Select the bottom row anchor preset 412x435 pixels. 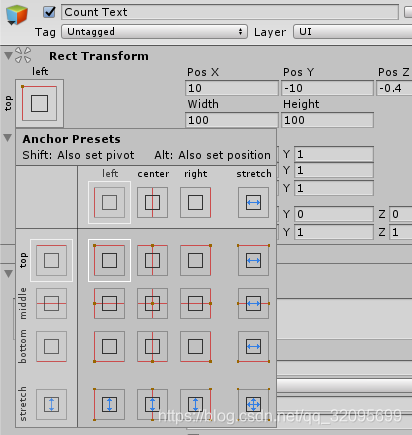tap(51, 346)
